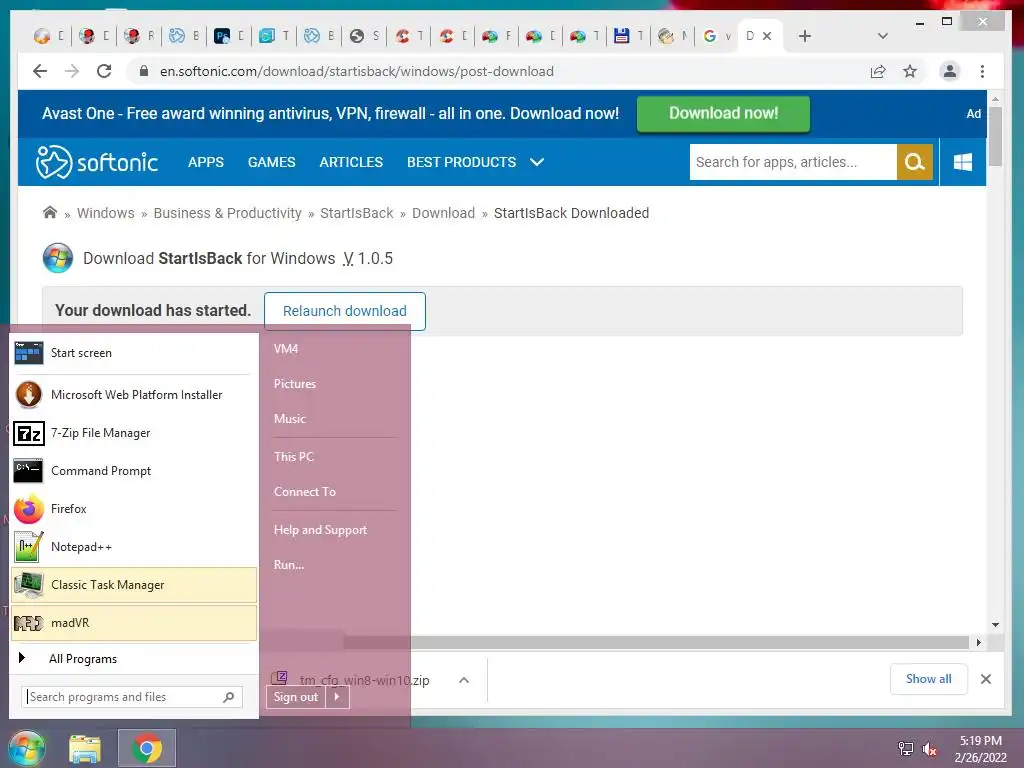The width and height of the screenshot is (1024, 768).
Task: Click the network tray icon
Action: [x=906, y=749]
